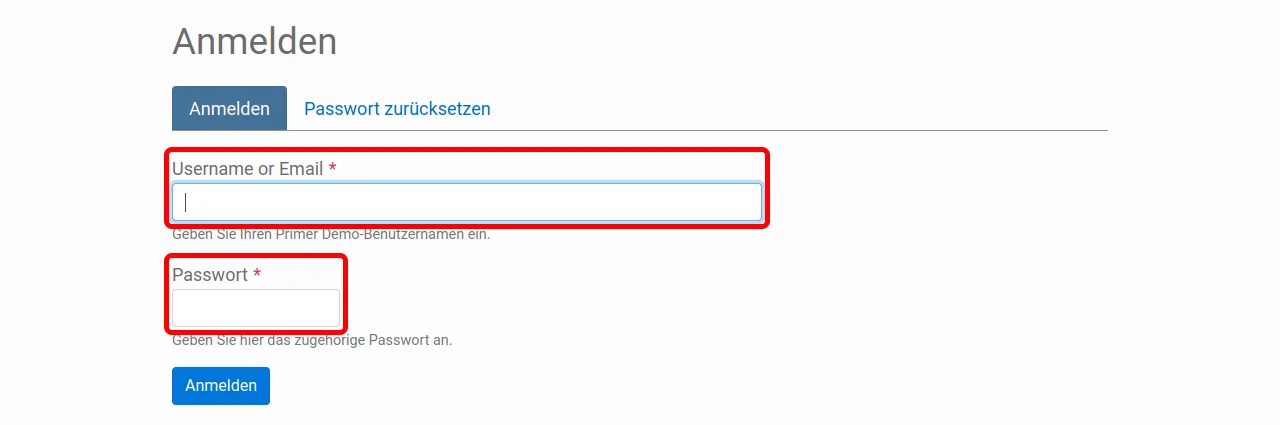Click the text cursor inside the username field

[x=186, y=202]
